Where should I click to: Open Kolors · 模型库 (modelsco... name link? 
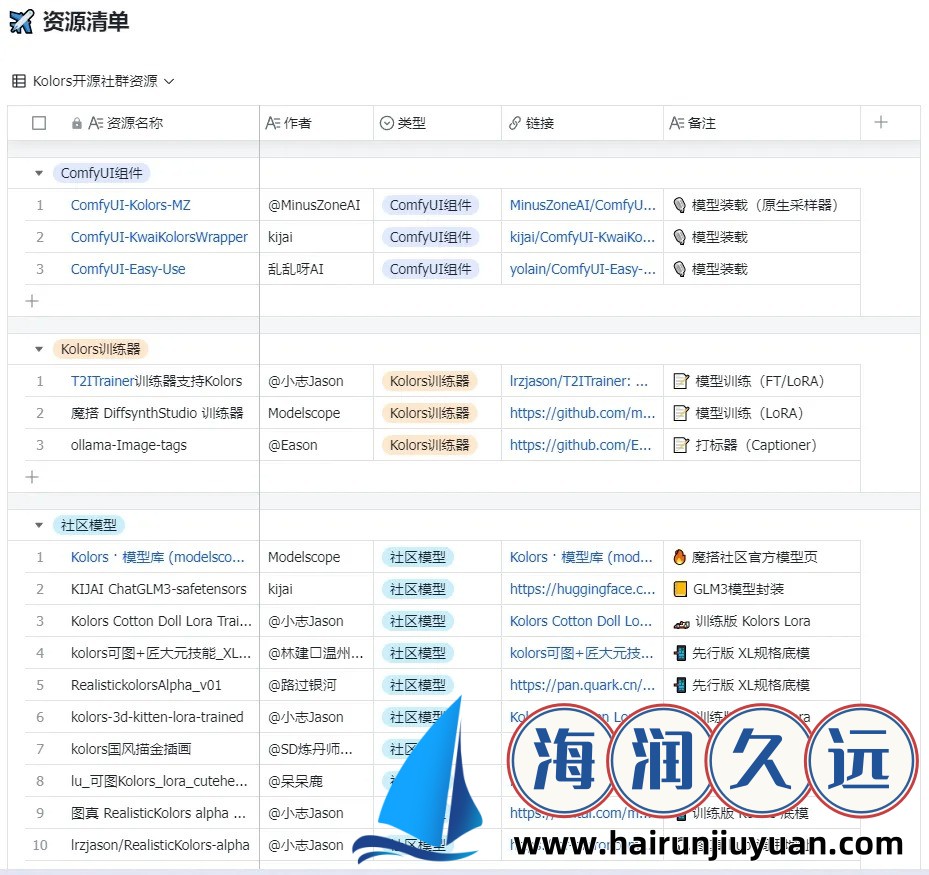click(157, 557)
